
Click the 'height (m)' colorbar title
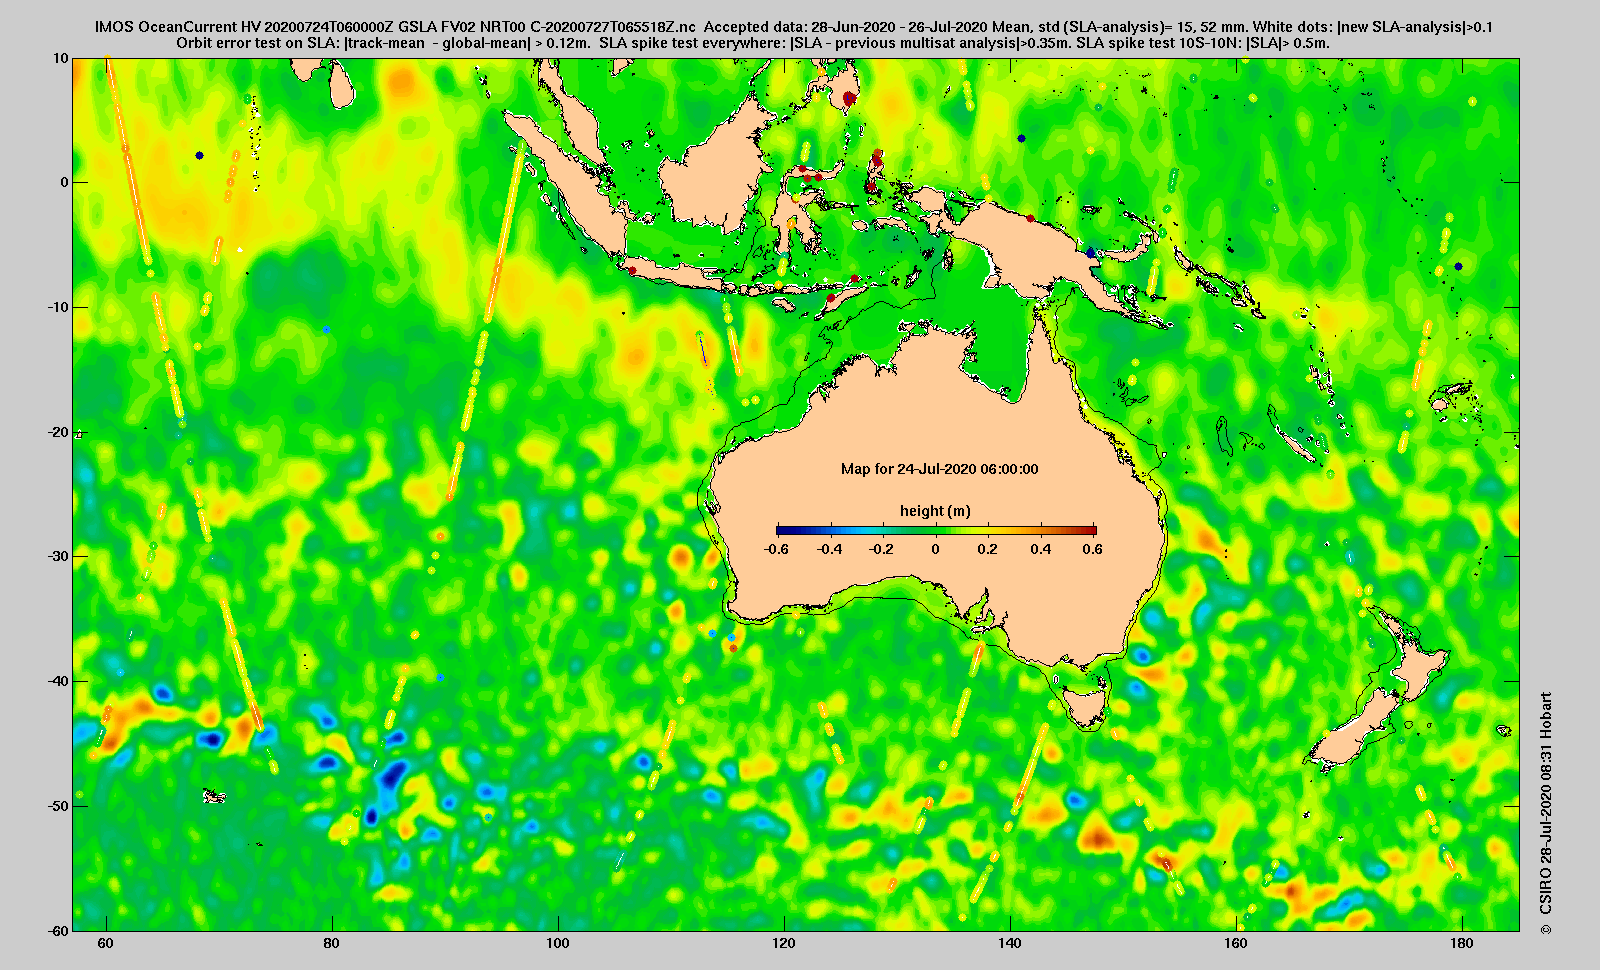click(935, 511)
